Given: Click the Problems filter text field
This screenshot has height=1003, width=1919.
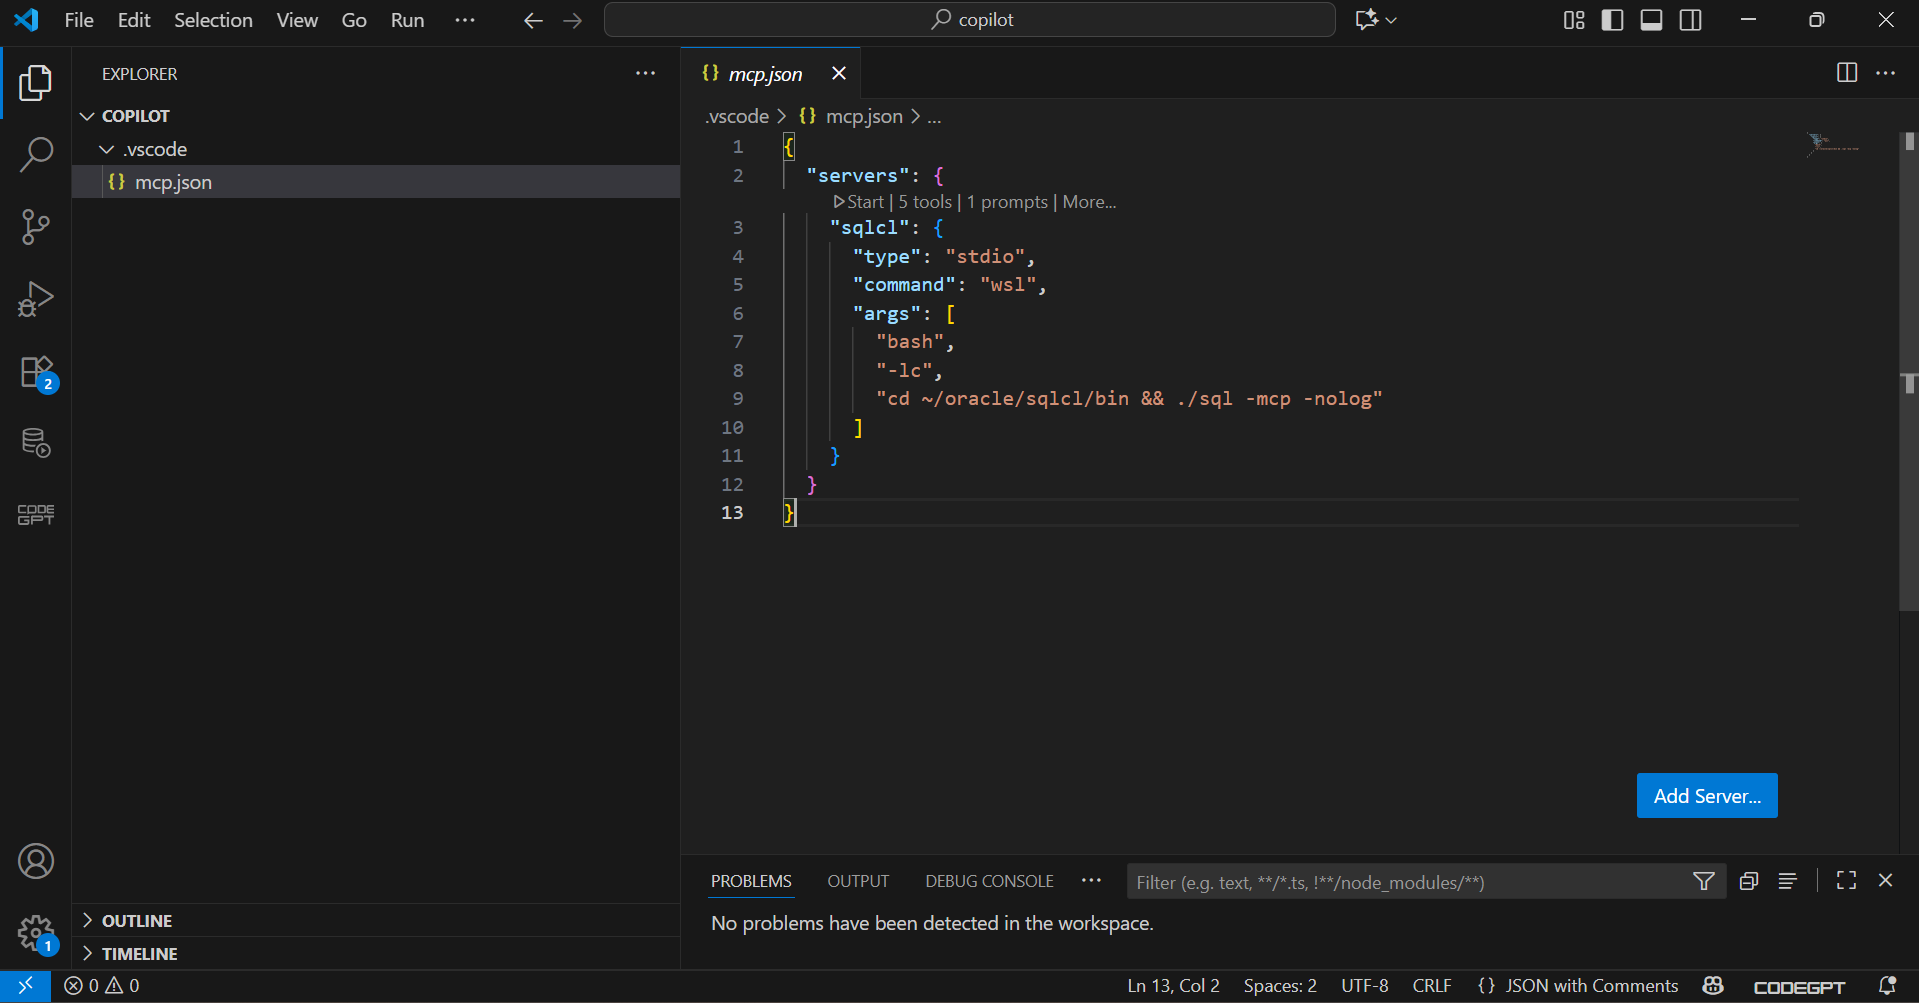Looking at the screenshot, I should (x=1400, y=882).
